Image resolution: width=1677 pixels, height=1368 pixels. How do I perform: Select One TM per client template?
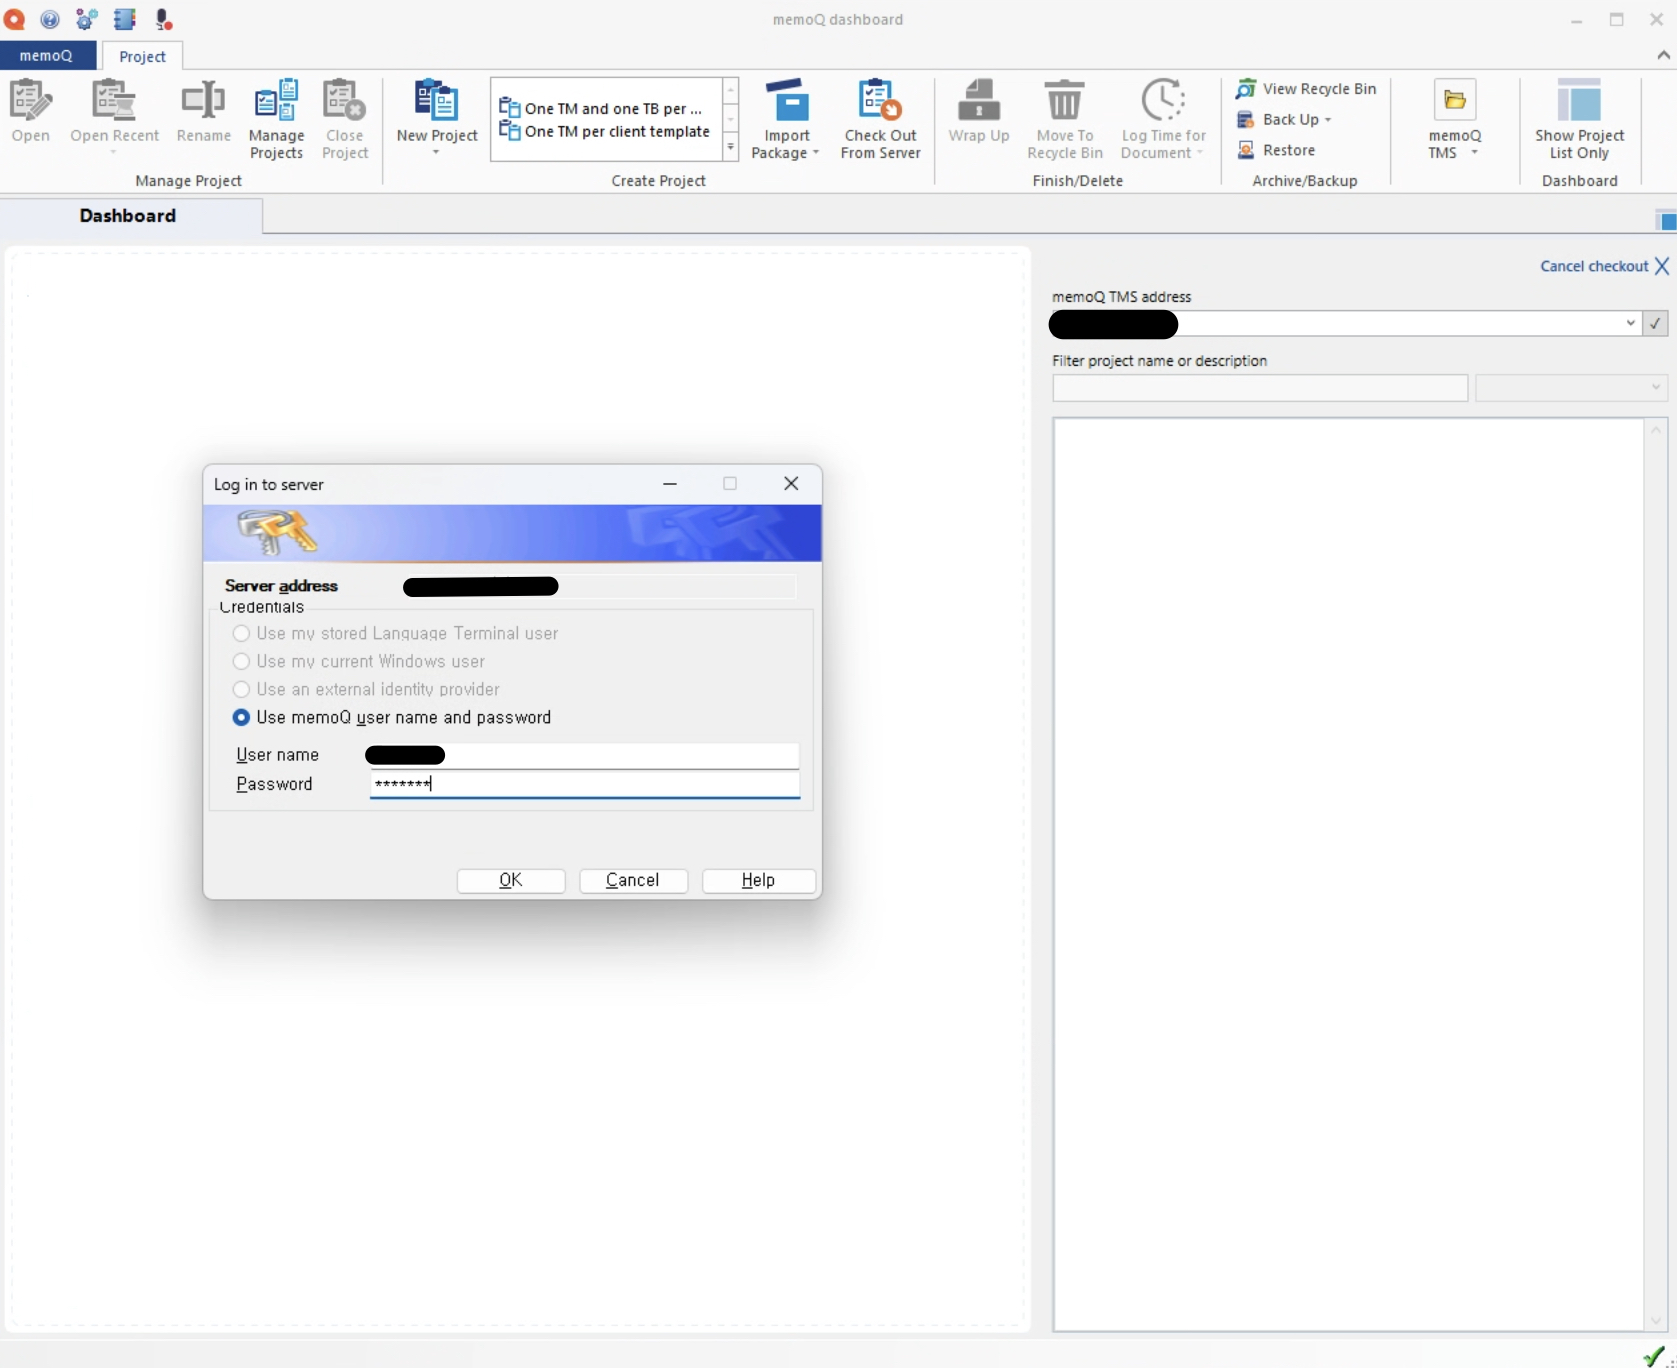pyautogui.click(x=605, y=131)
